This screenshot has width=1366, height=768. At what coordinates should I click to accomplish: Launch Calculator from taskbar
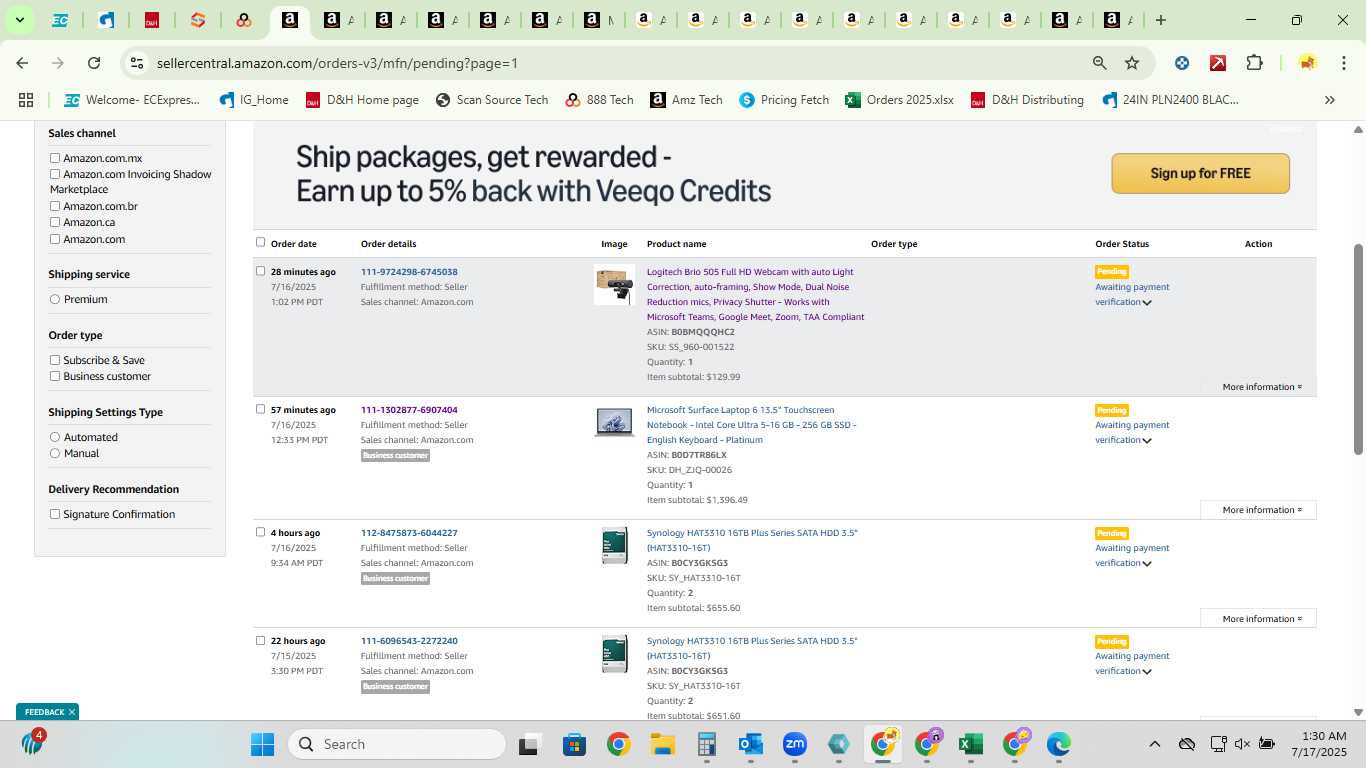click(707, 744)
